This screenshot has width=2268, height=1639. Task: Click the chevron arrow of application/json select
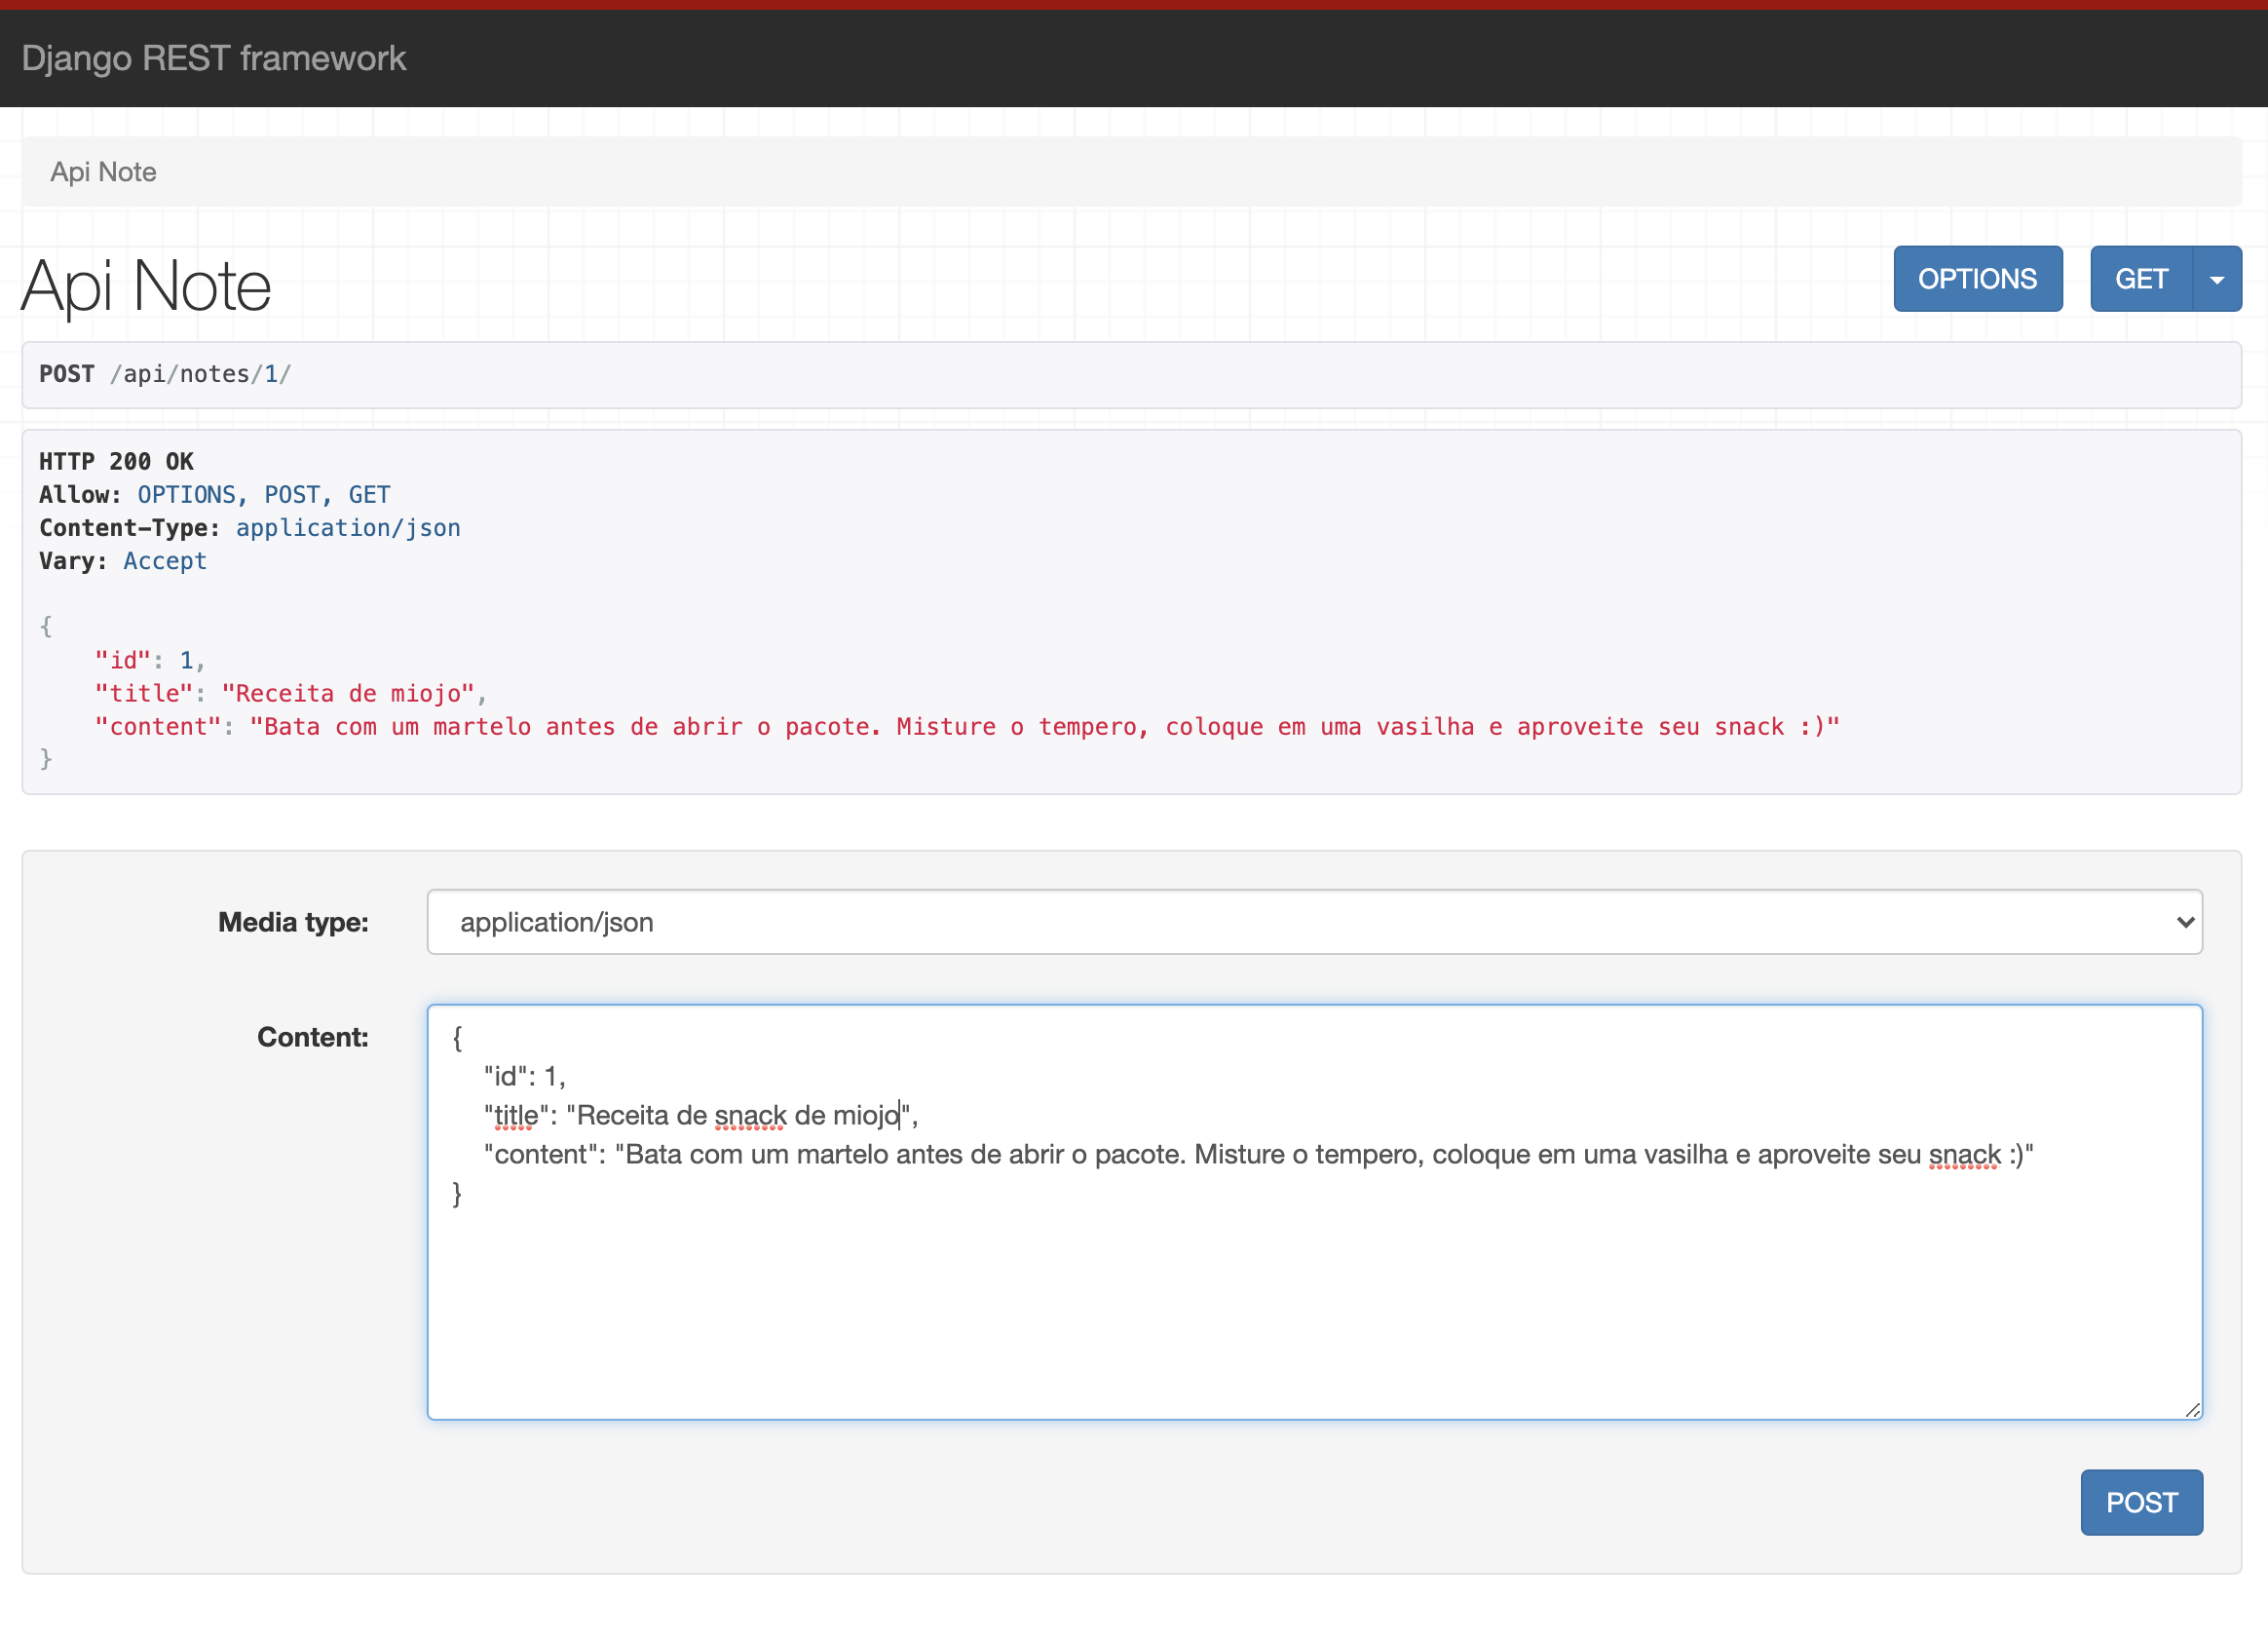tap(2185, 922)
